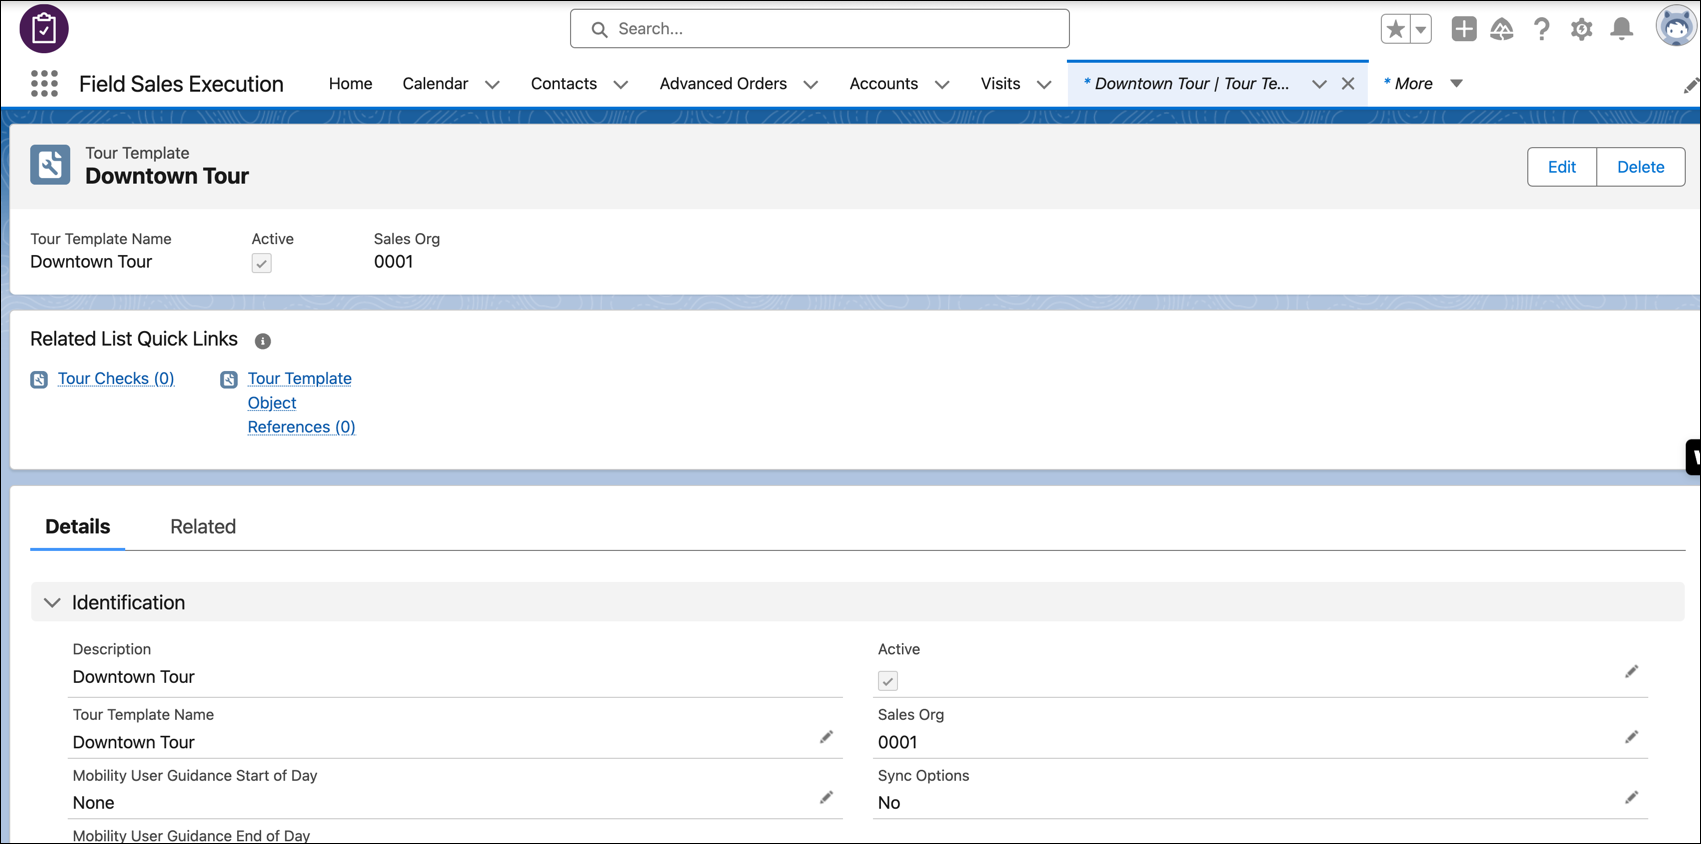
Task: Open the Setup gear icon
Action: point(1581,29)
